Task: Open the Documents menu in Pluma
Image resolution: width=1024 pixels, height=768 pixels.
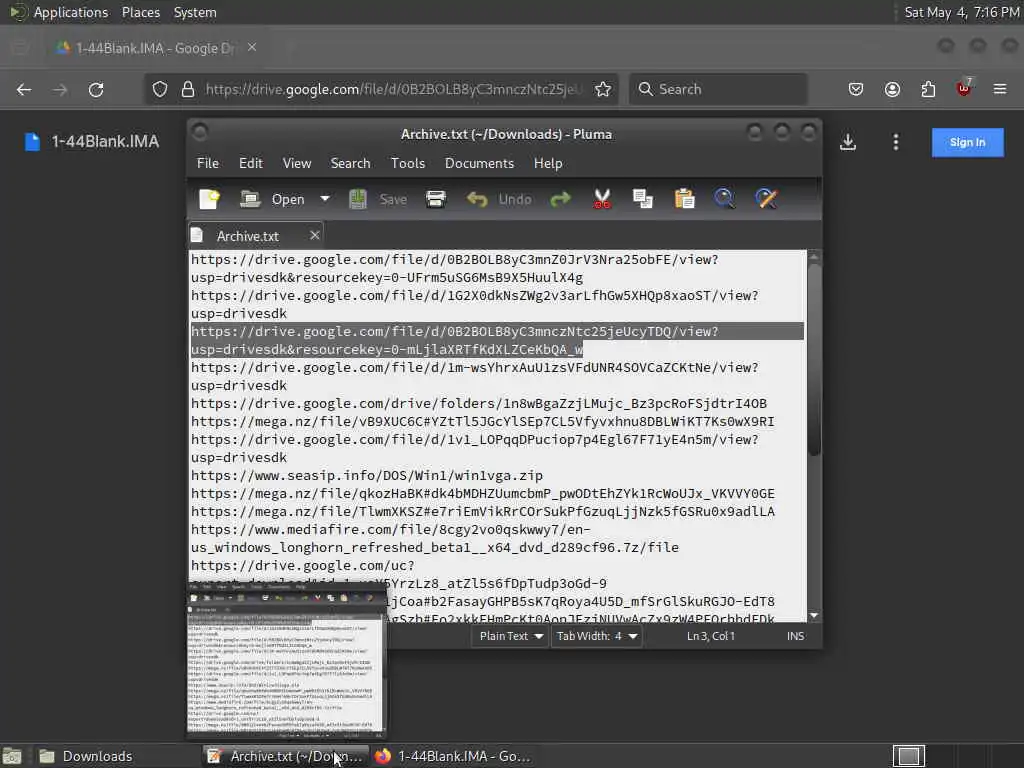Action: (x=479, y=163)
